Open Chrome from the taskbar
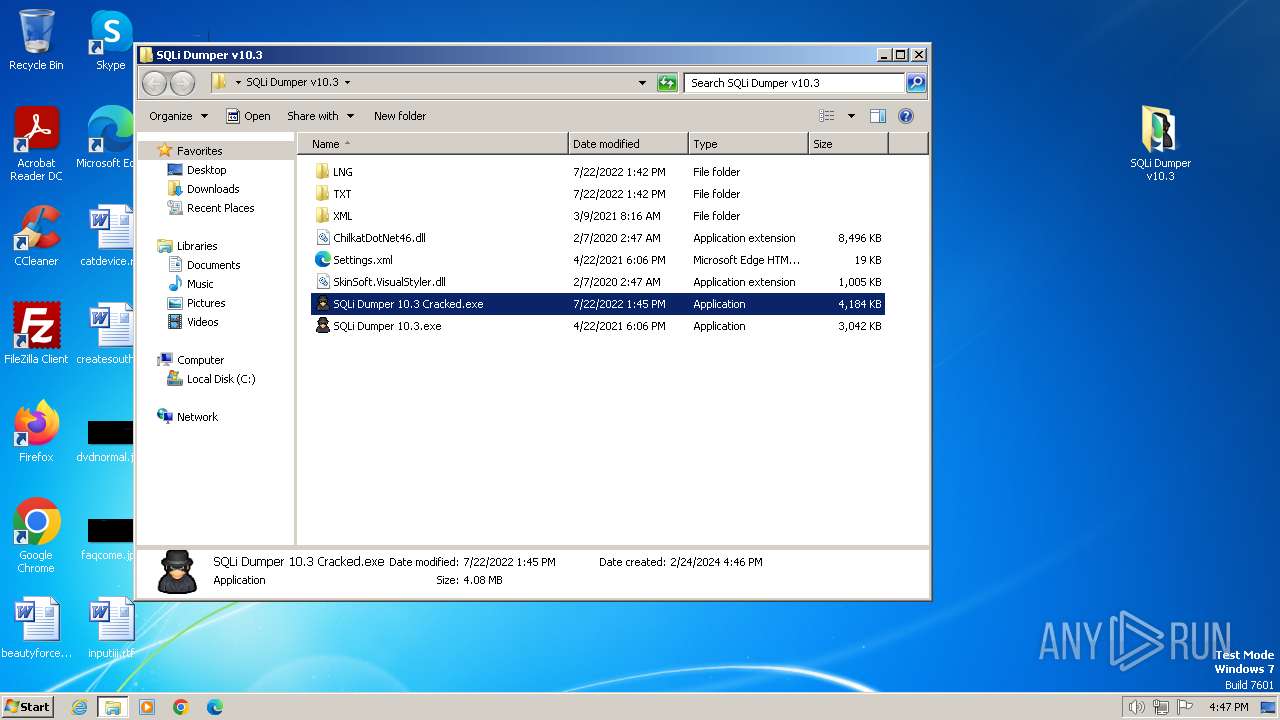Image resolution: width=1280 pixels, height=720 pixels. 181,707
